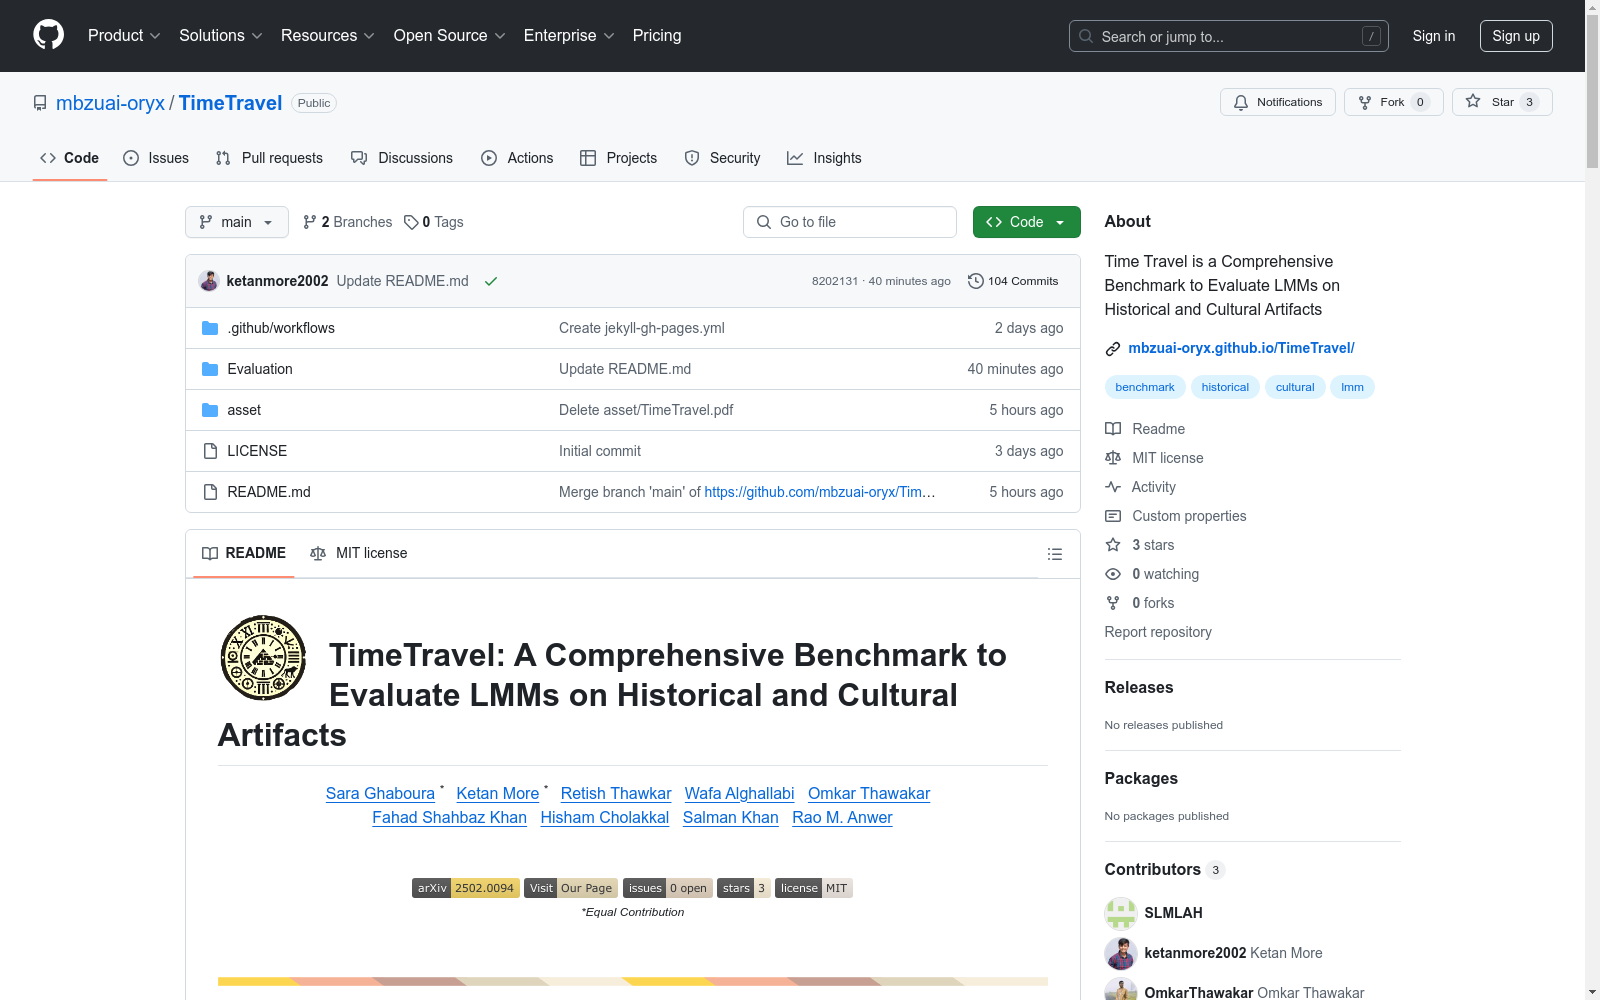Click the Go to file search field
This screenshot has width=1600, height=1000.
pos(850,222)
